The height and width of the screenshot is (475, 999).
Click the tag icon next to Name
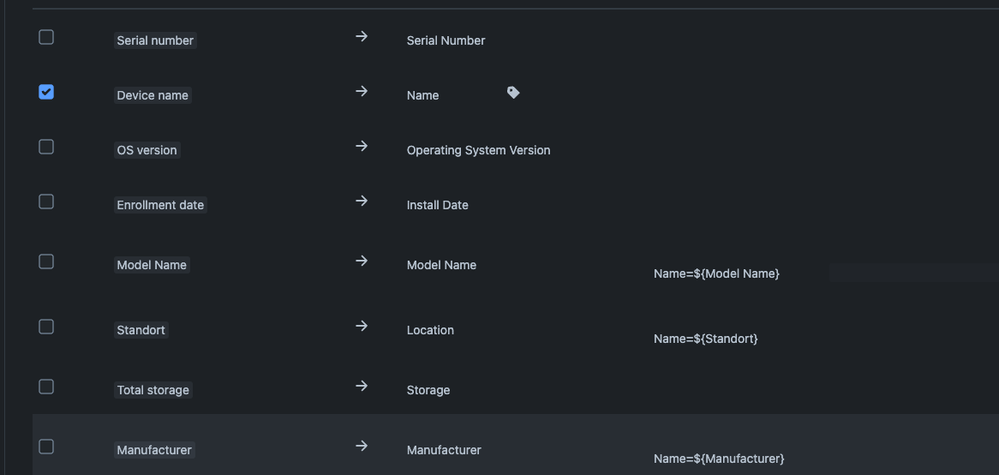coord(513,93)
